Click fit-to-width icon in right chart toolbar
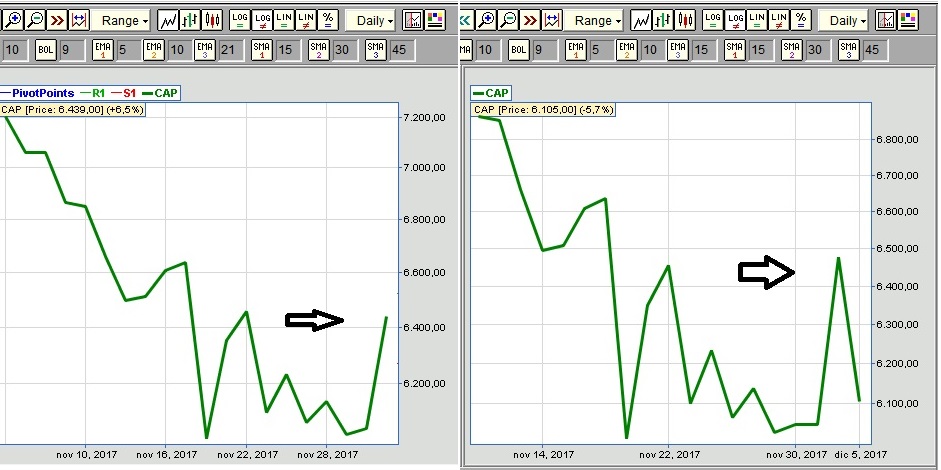 tap(552, 20)
